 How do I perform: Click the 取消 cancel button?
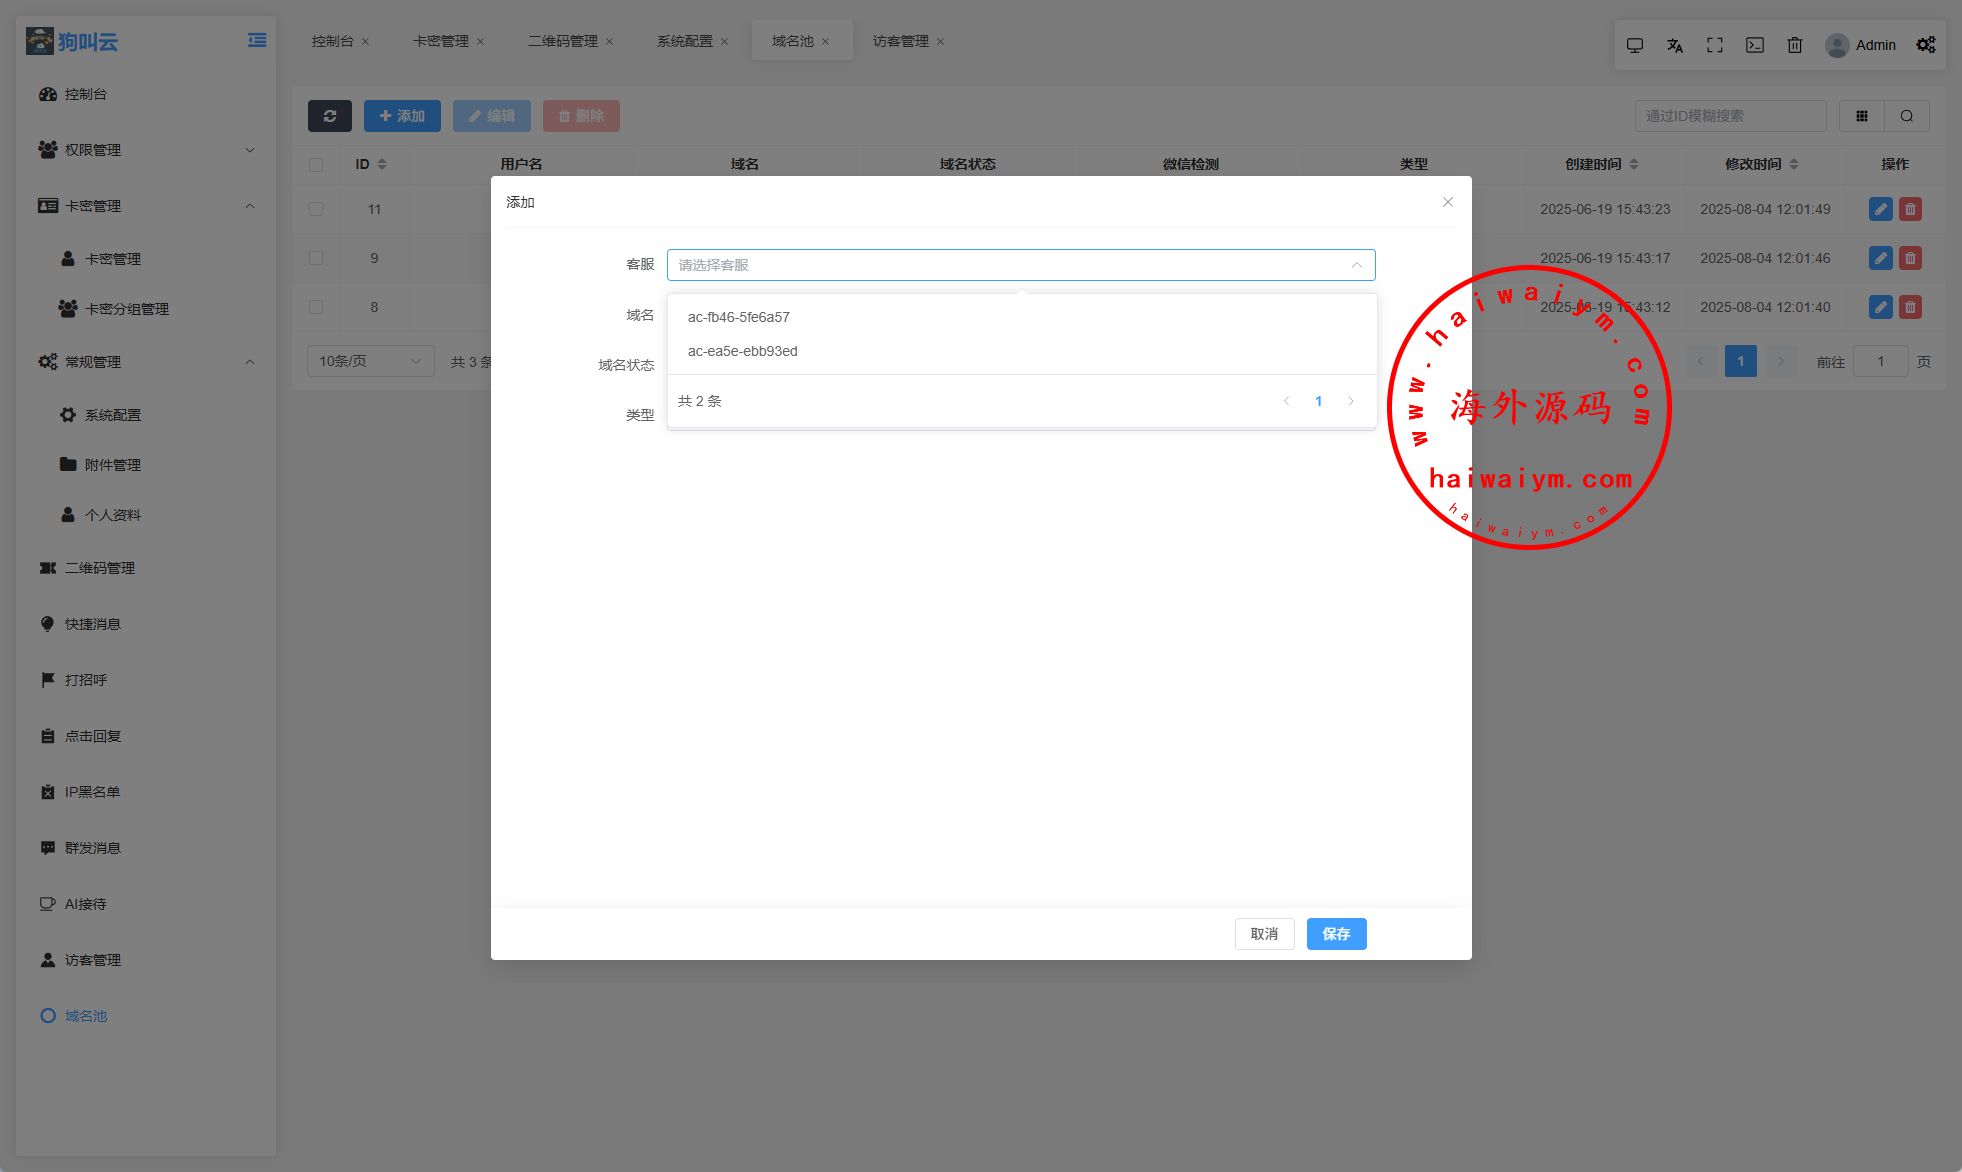[1264, 934]
